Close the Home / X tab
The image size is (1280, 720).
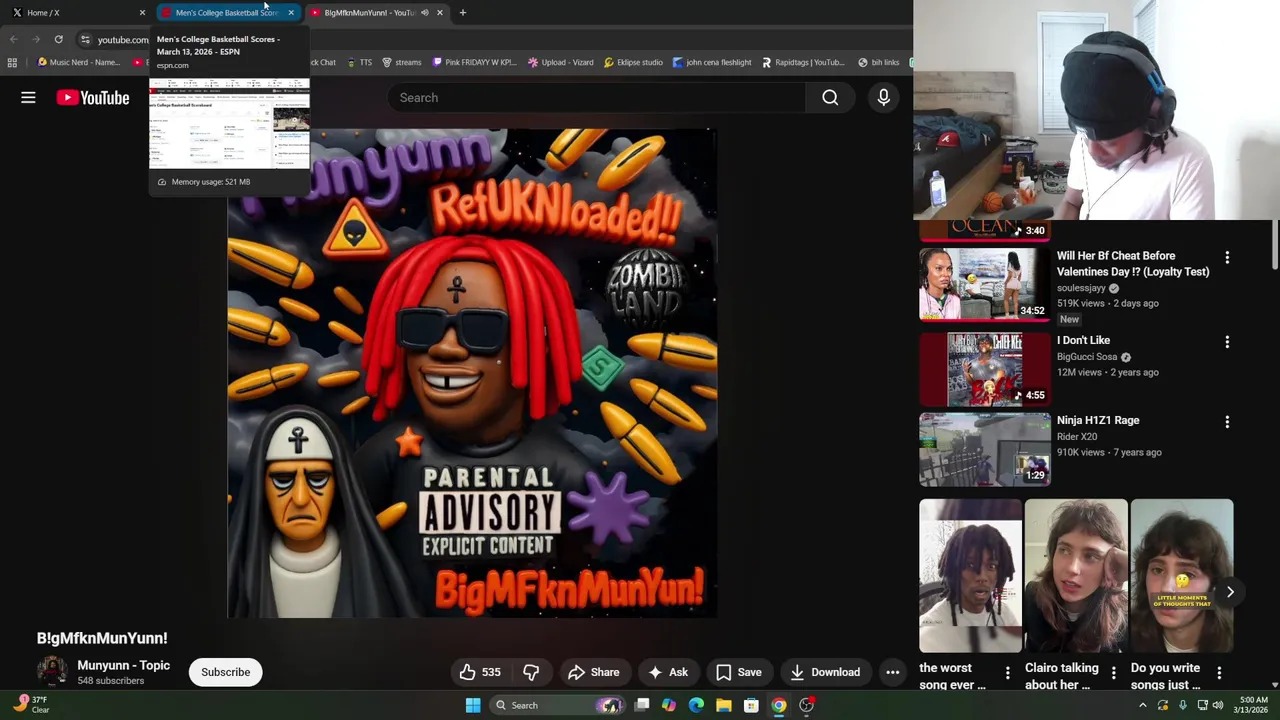(x=142, y=12)
